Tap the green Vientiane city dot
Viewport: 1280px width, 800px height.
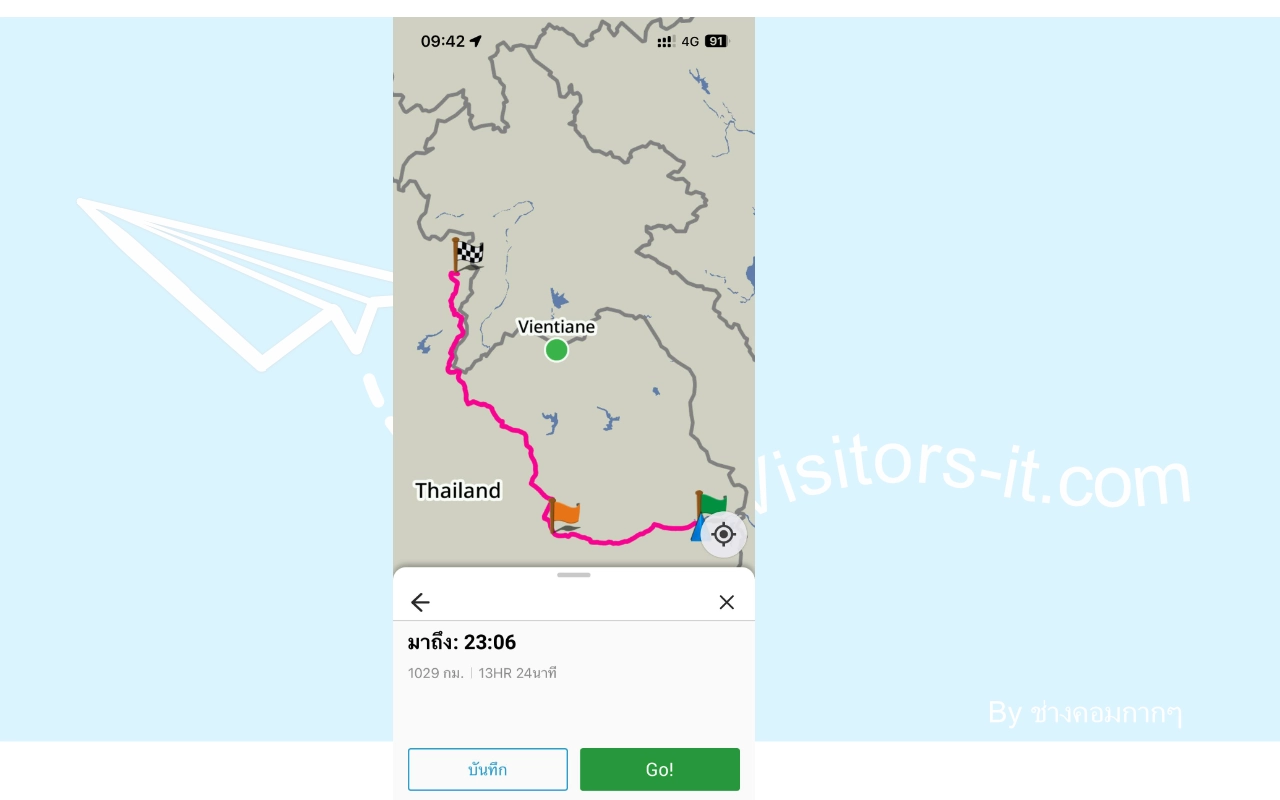pyautogui.click(x=557, y=350)
